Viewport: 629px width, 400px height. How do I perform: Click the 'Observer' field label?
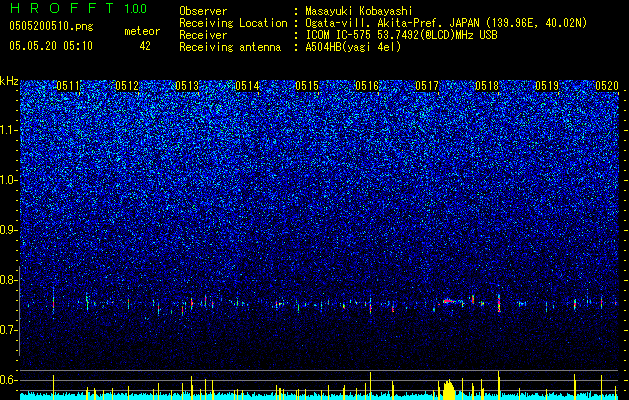203,11
